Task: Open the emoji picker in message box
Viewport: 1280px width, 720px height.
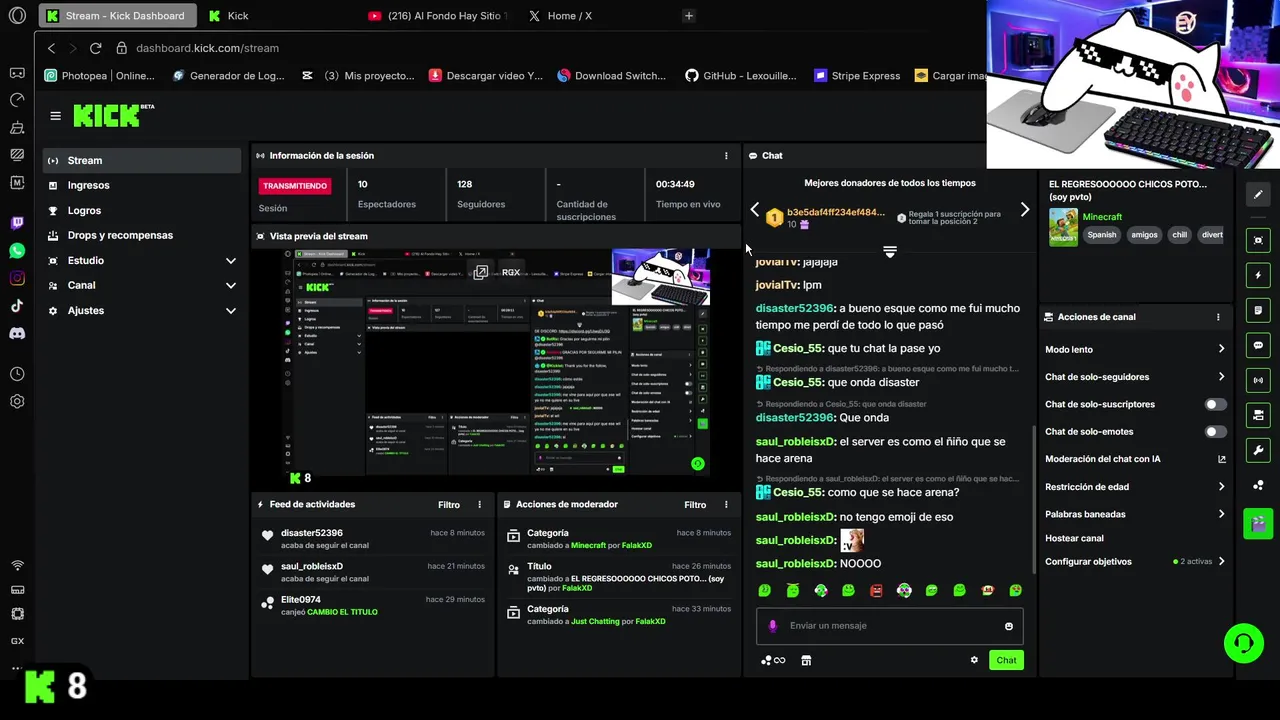Action: coord(1008,626)
